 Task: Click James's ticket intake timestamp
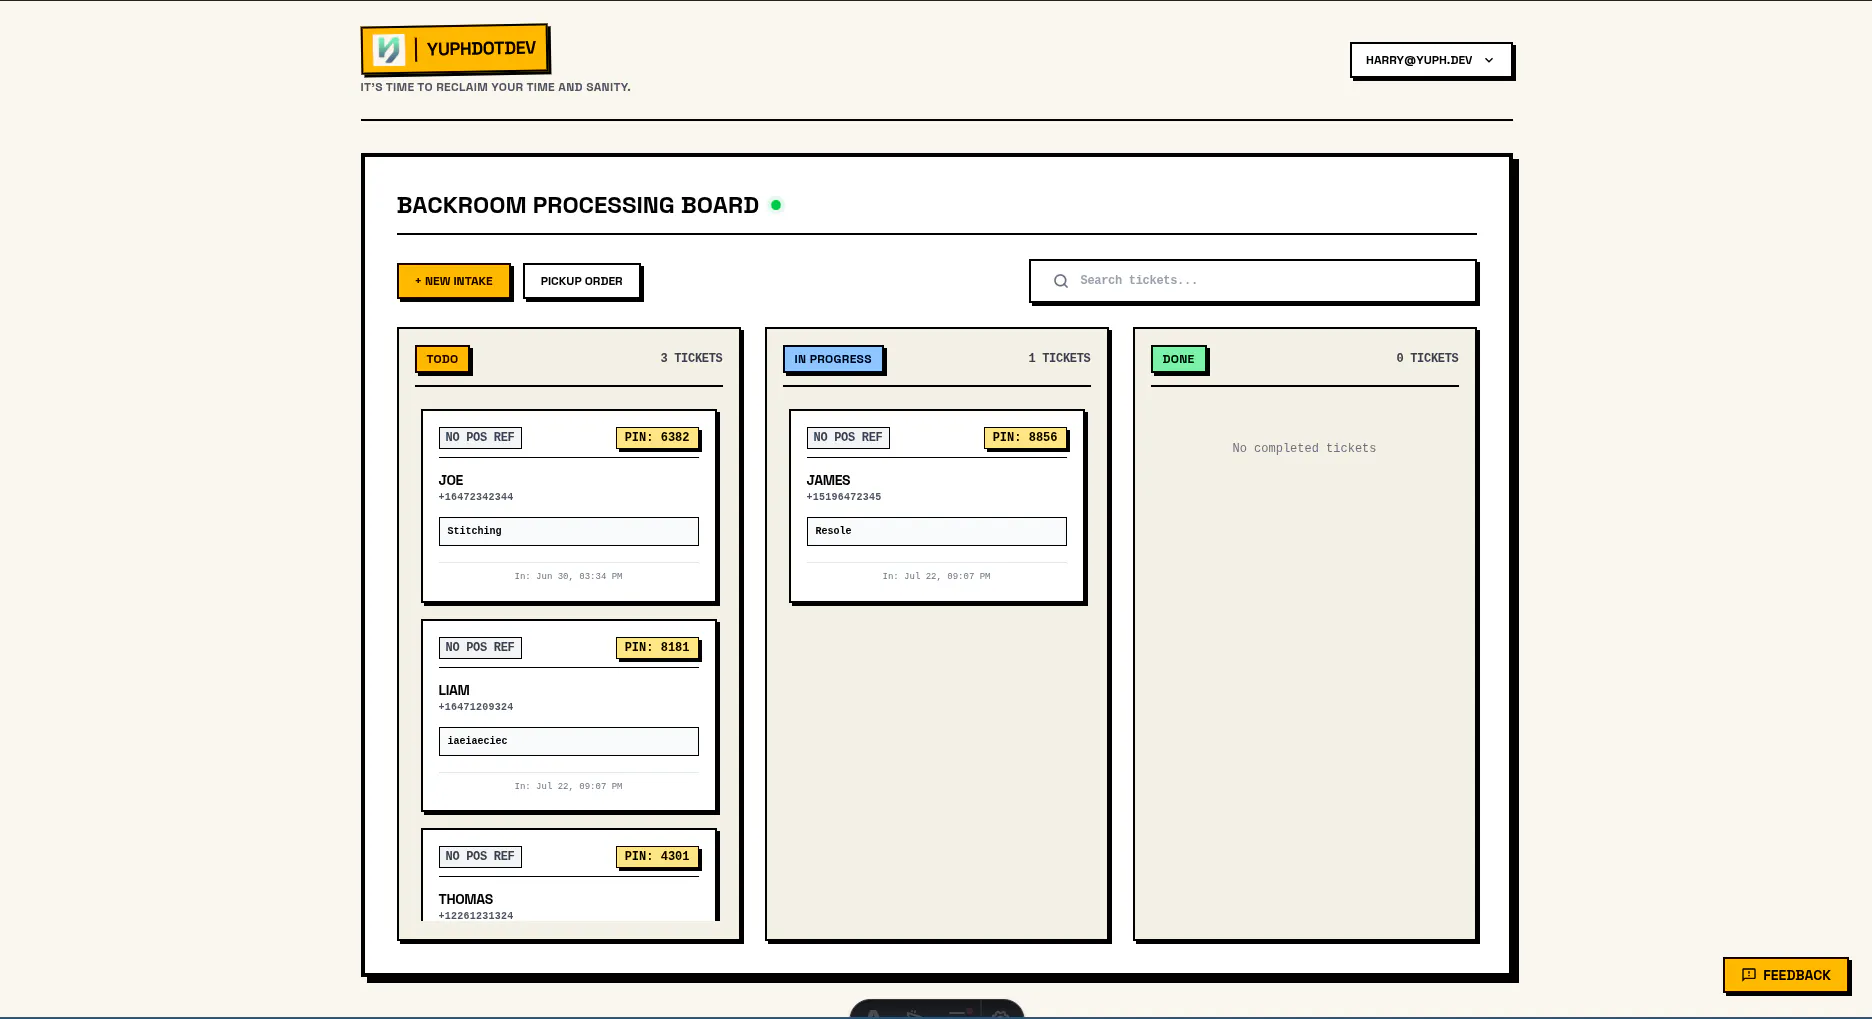936,576
